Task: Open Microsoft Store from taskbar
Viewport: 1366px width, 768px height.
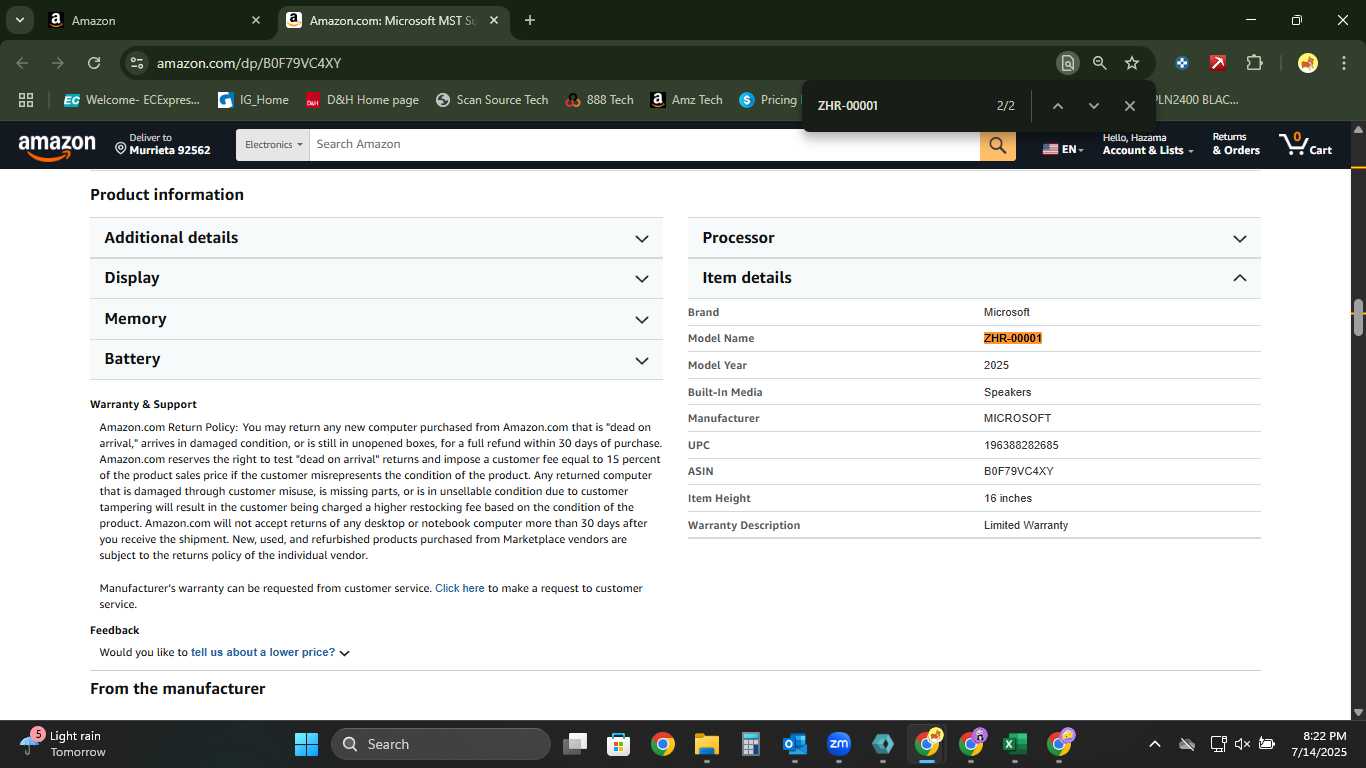Action: coord(619,744)
